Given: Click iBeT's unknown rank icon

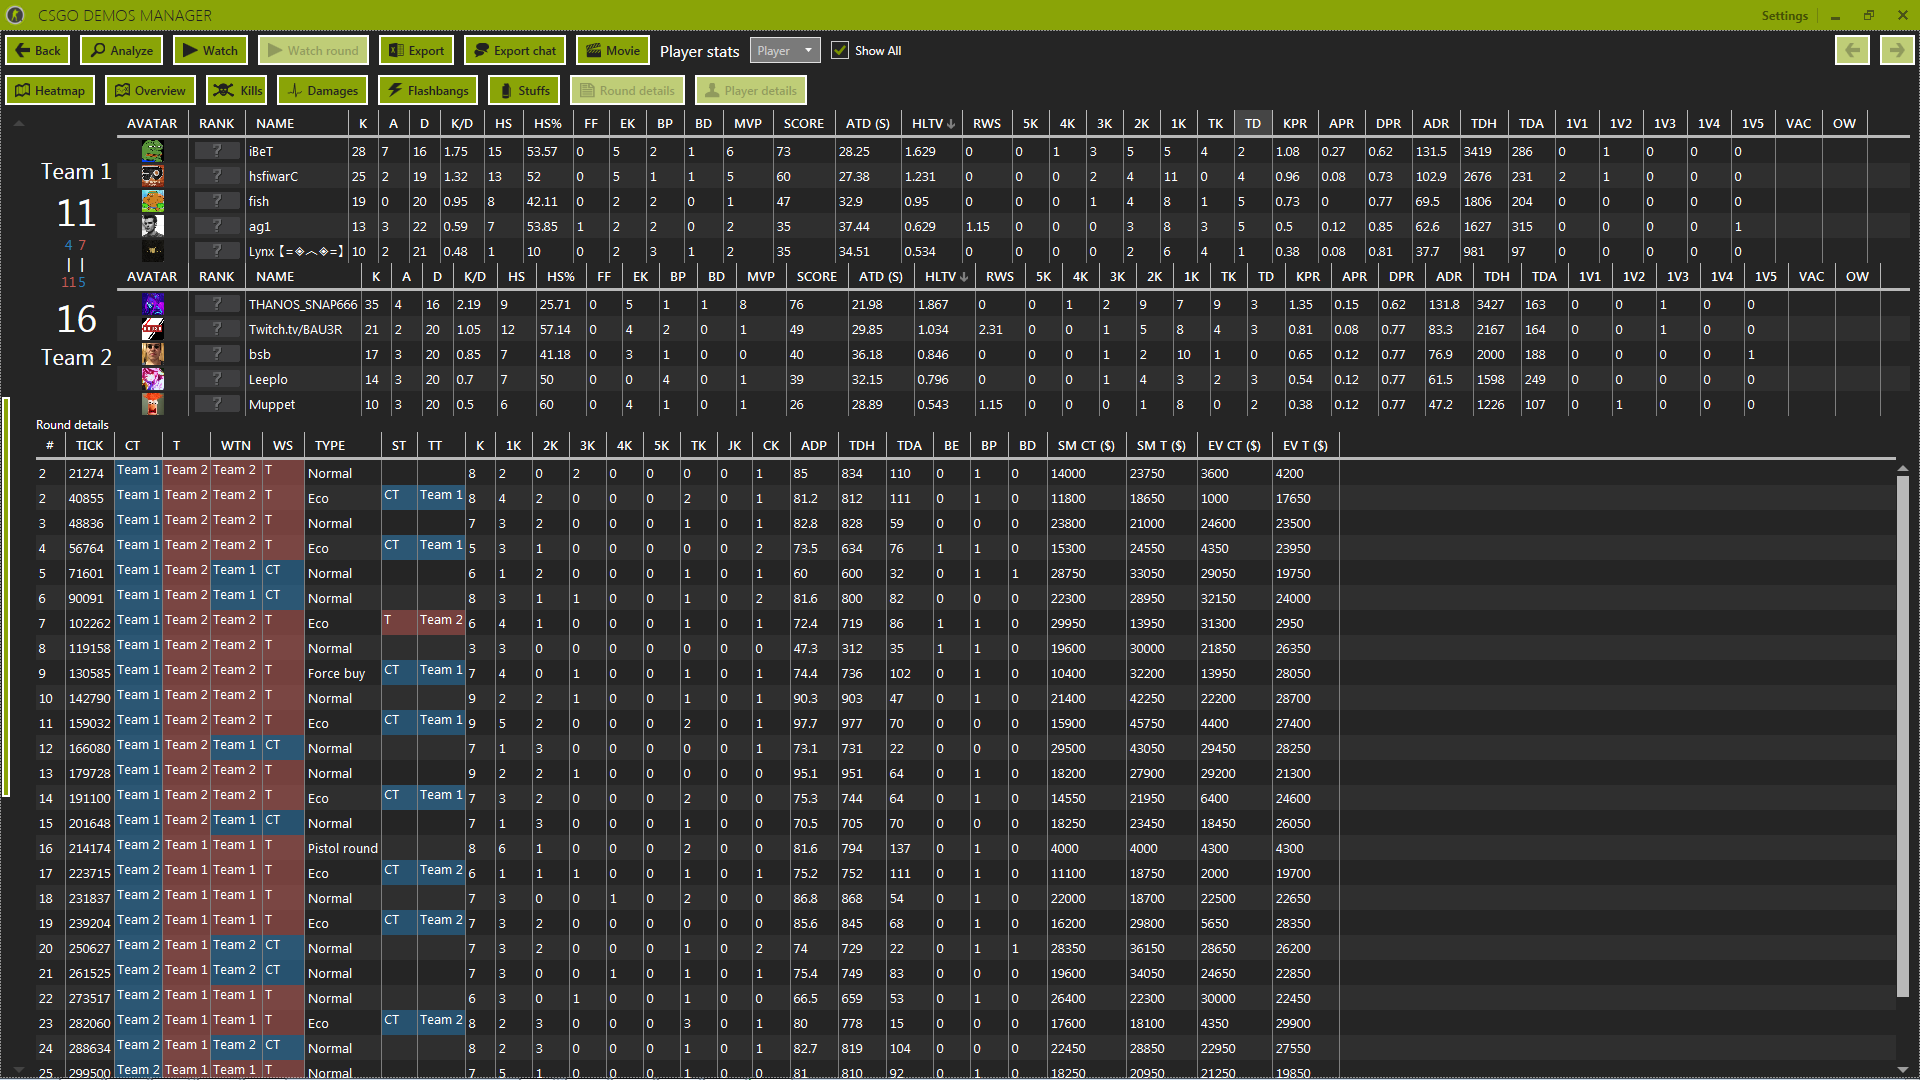Looking at the screenshot, I should pos(216,151).
